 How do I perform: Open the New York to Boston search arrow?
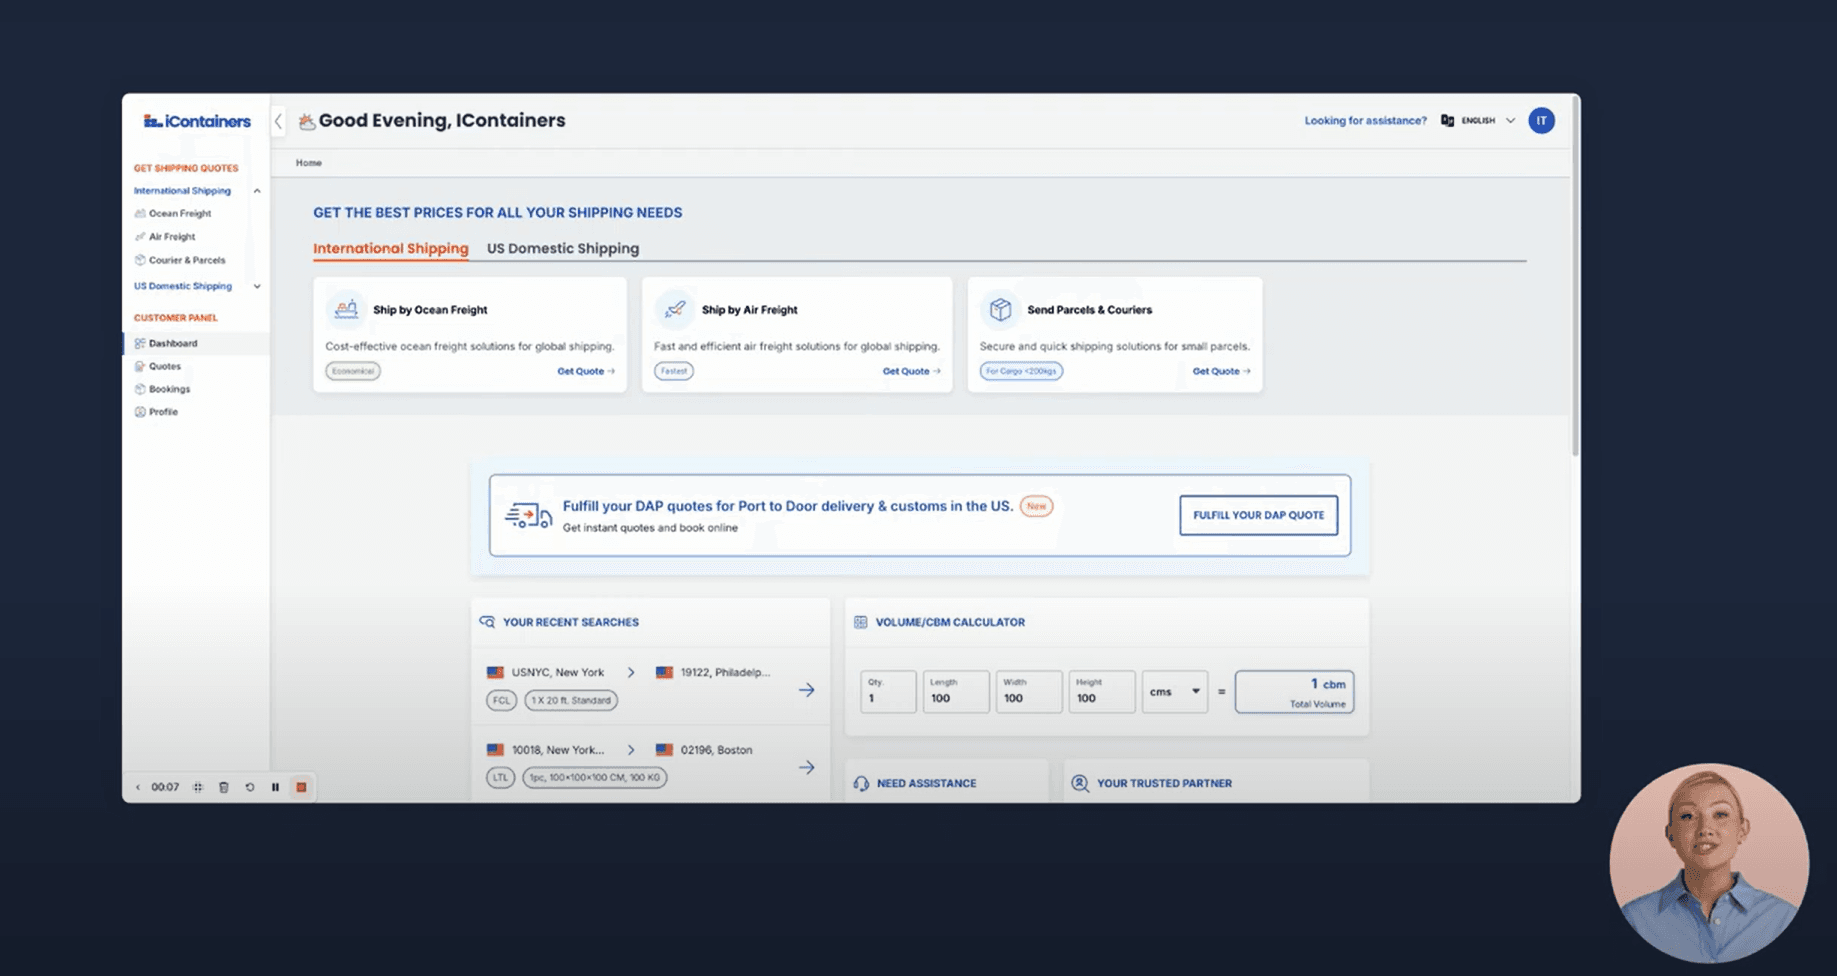coord(806,767)
